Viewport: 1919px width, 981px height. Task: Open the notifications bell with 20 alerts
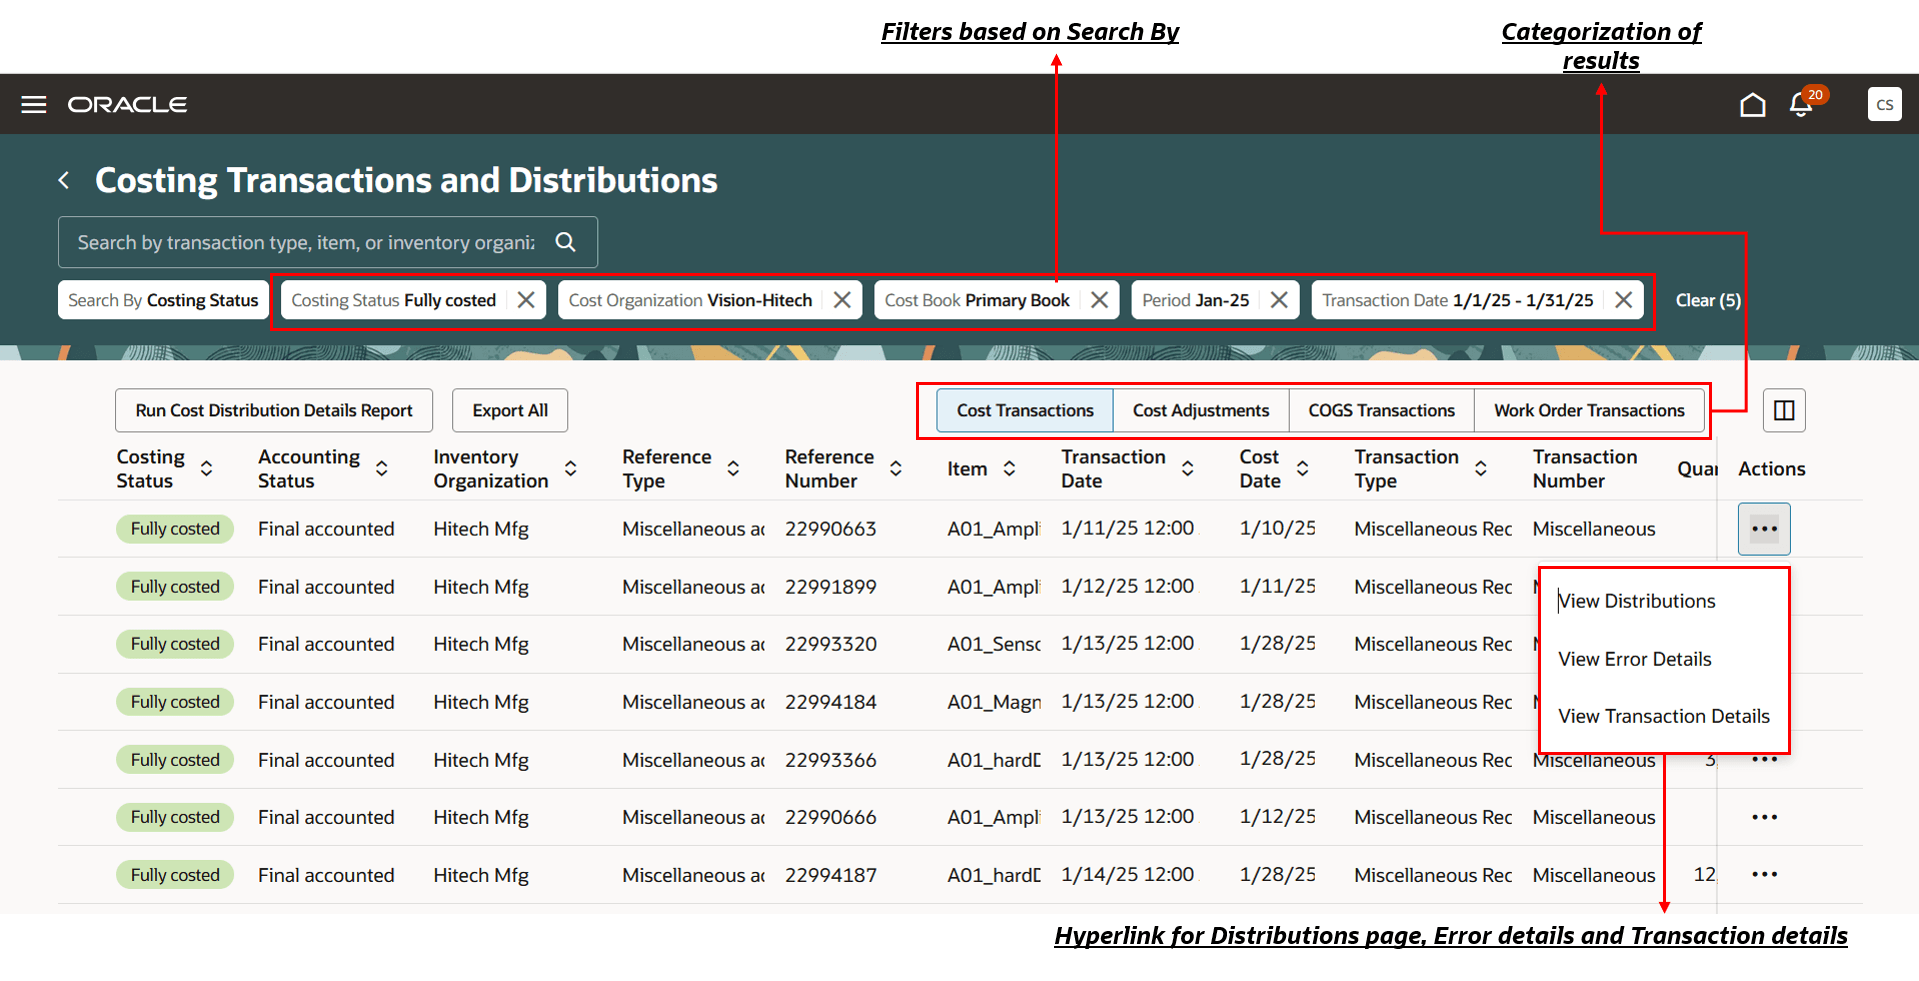click(x=1799, y=104)
